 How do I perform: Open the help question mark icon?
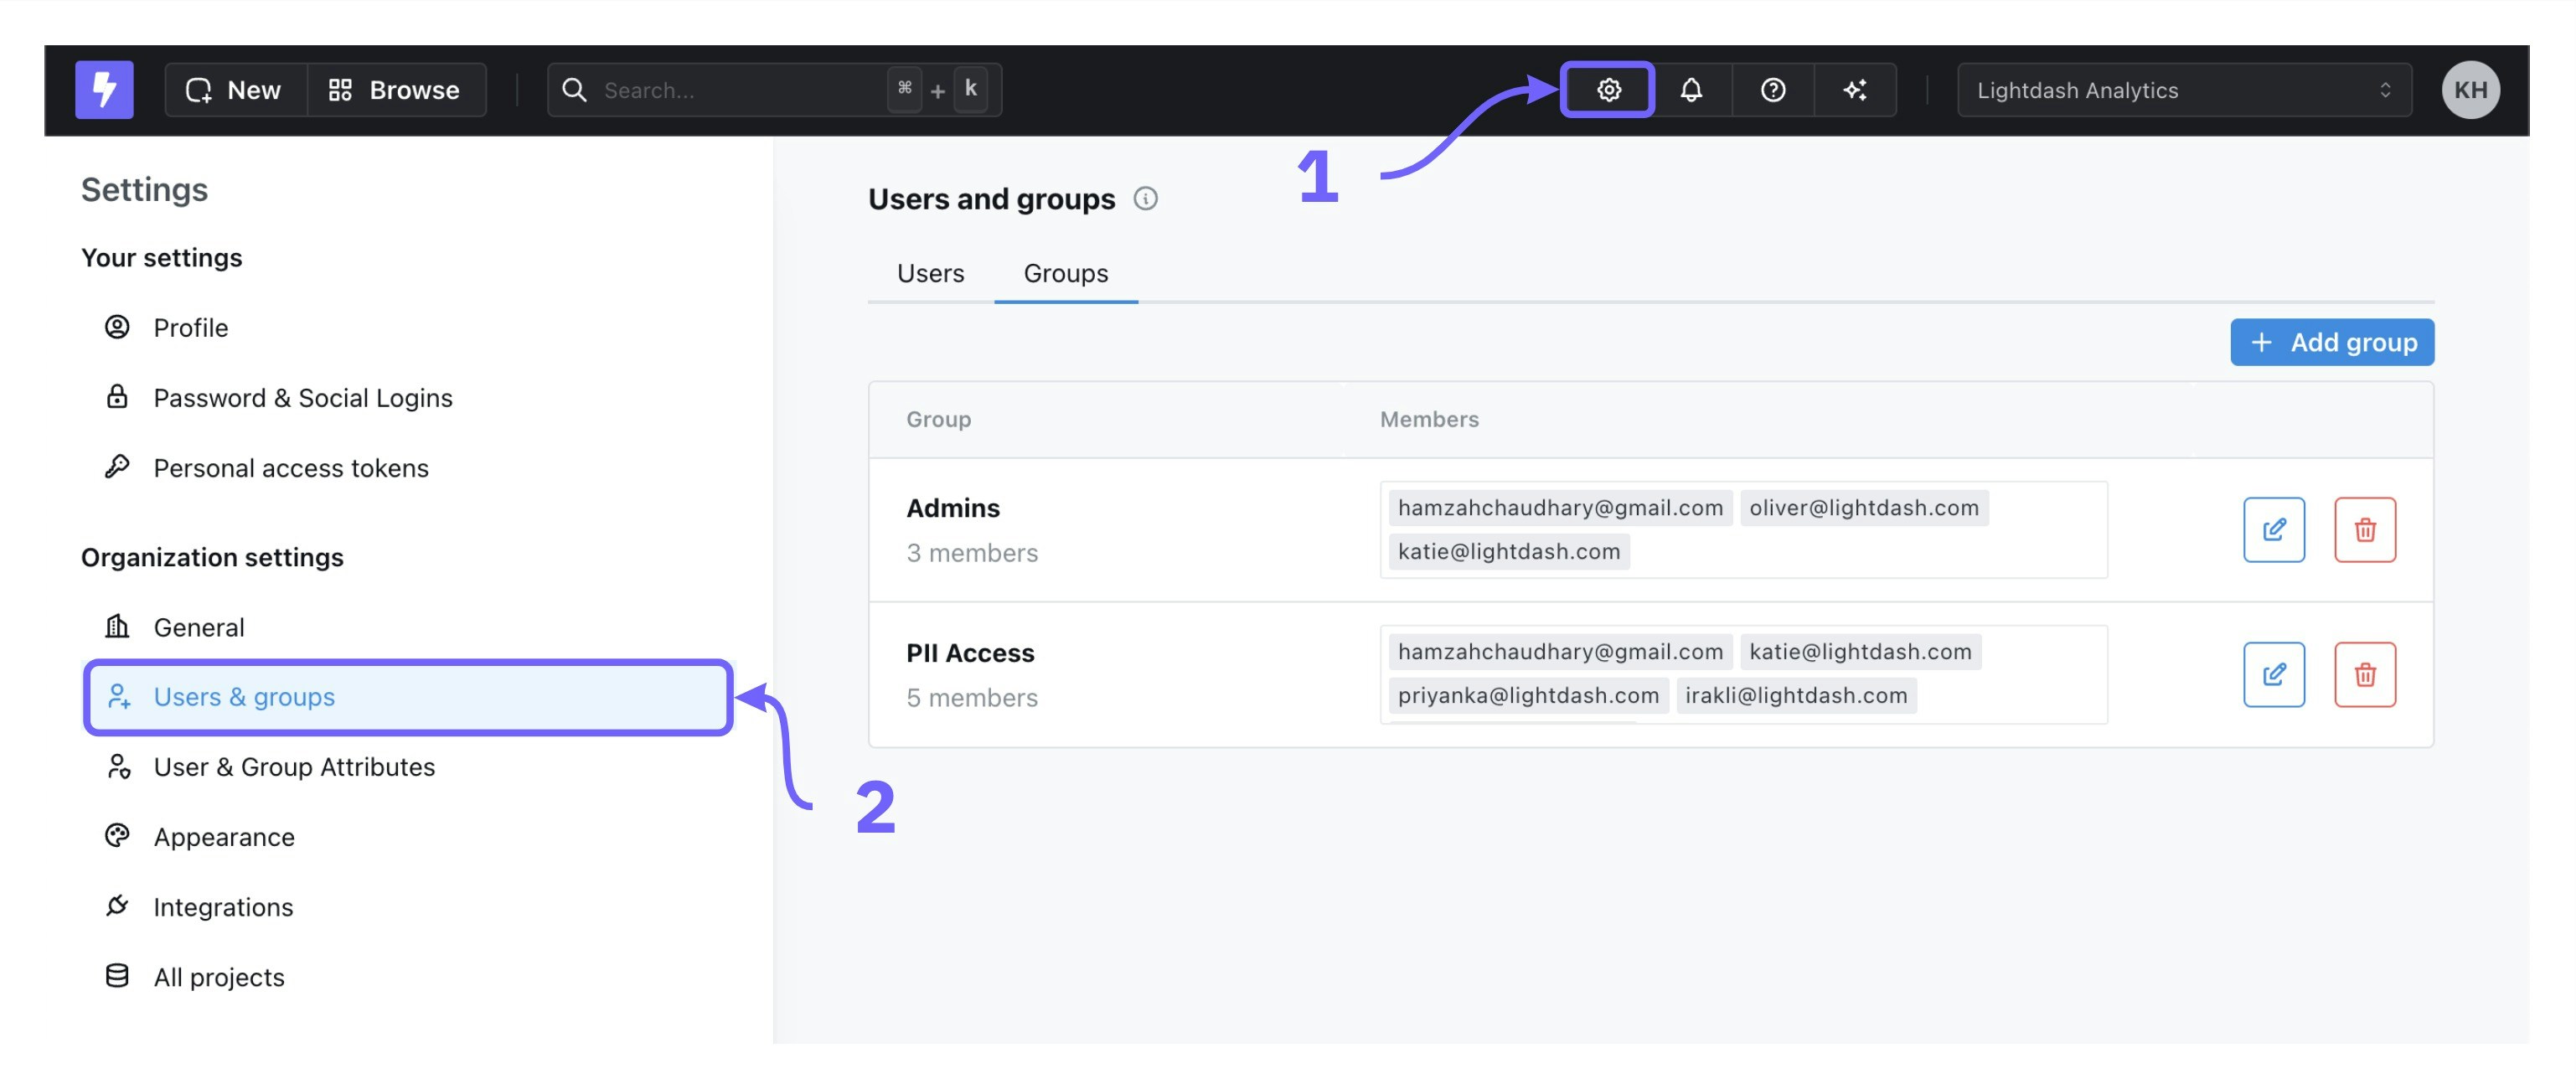tap(1772, 90)
